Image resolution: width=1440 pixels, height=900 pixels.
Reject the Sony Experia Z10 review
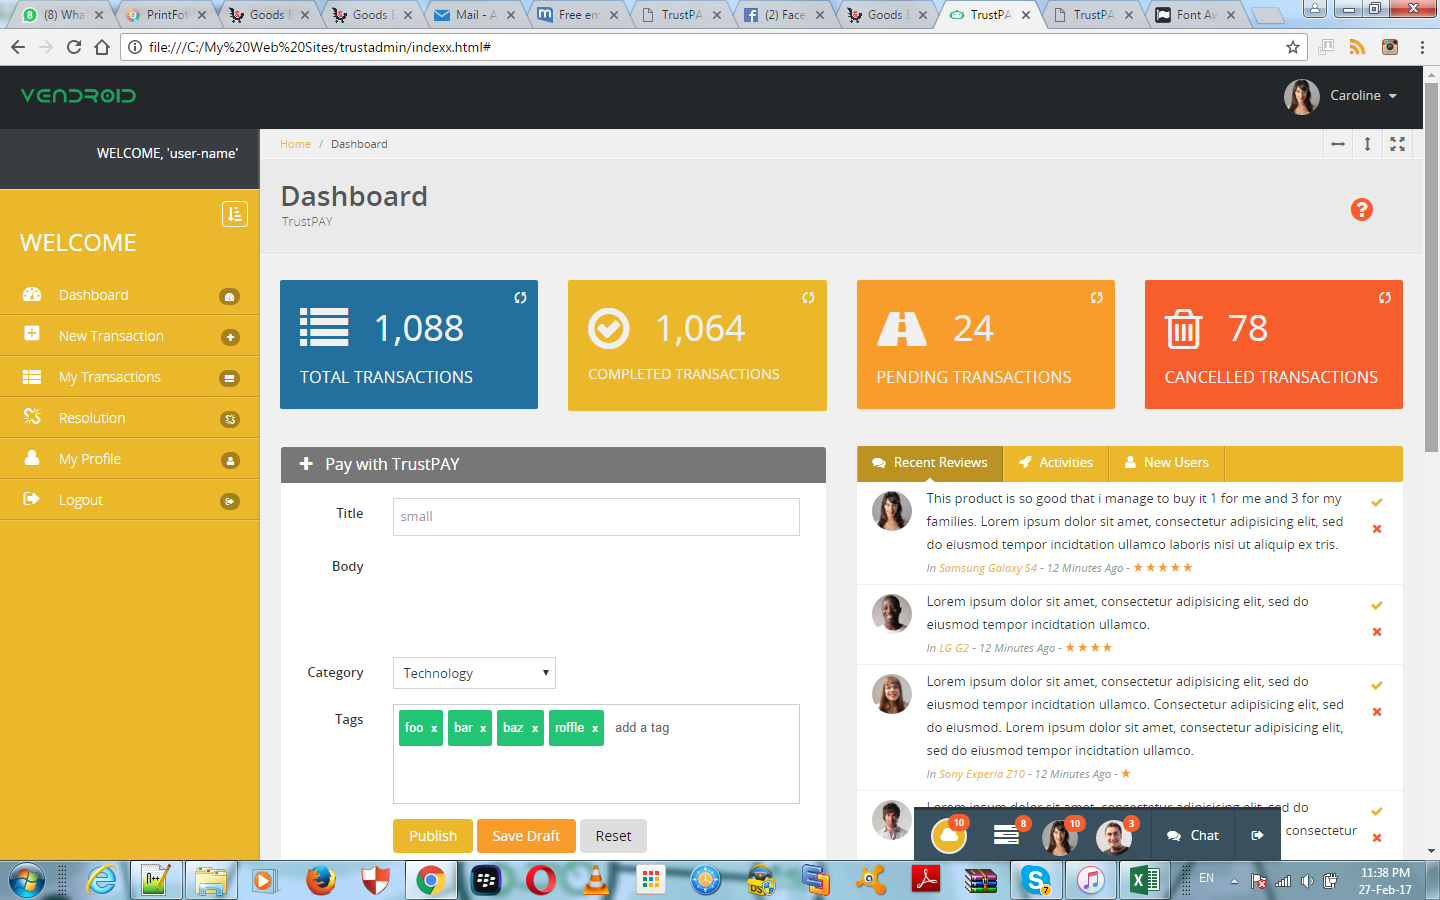pyautogui.click(x=1377, y=712)
